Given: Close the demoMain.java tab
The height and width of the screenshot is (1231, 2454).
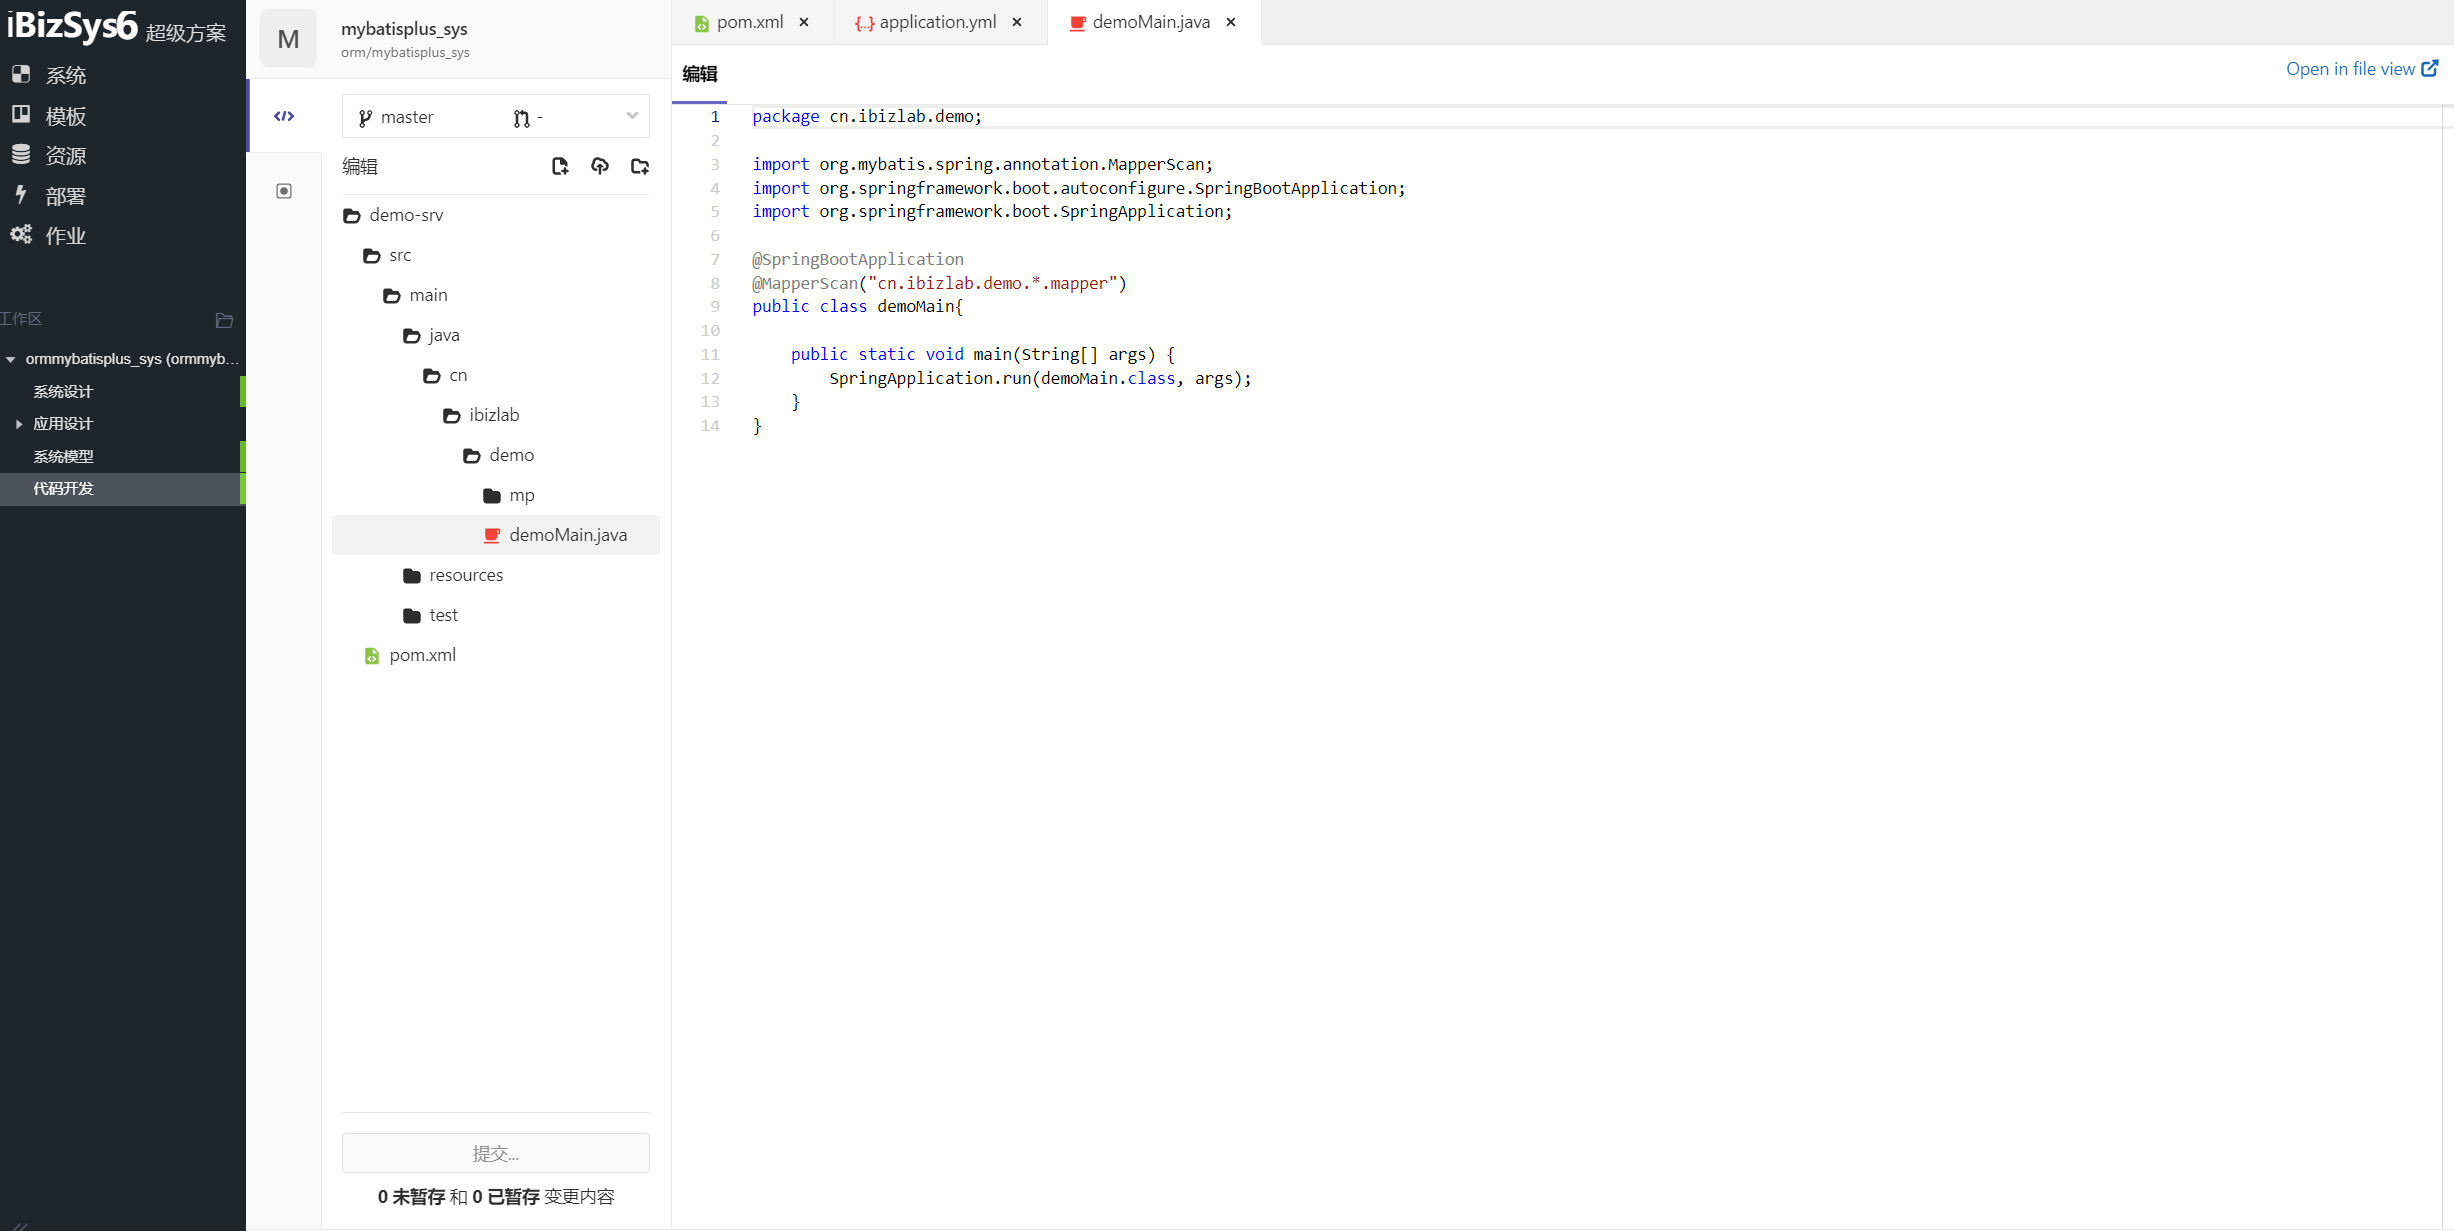Looking at the screenshot, I should (x=1231, y=22).
